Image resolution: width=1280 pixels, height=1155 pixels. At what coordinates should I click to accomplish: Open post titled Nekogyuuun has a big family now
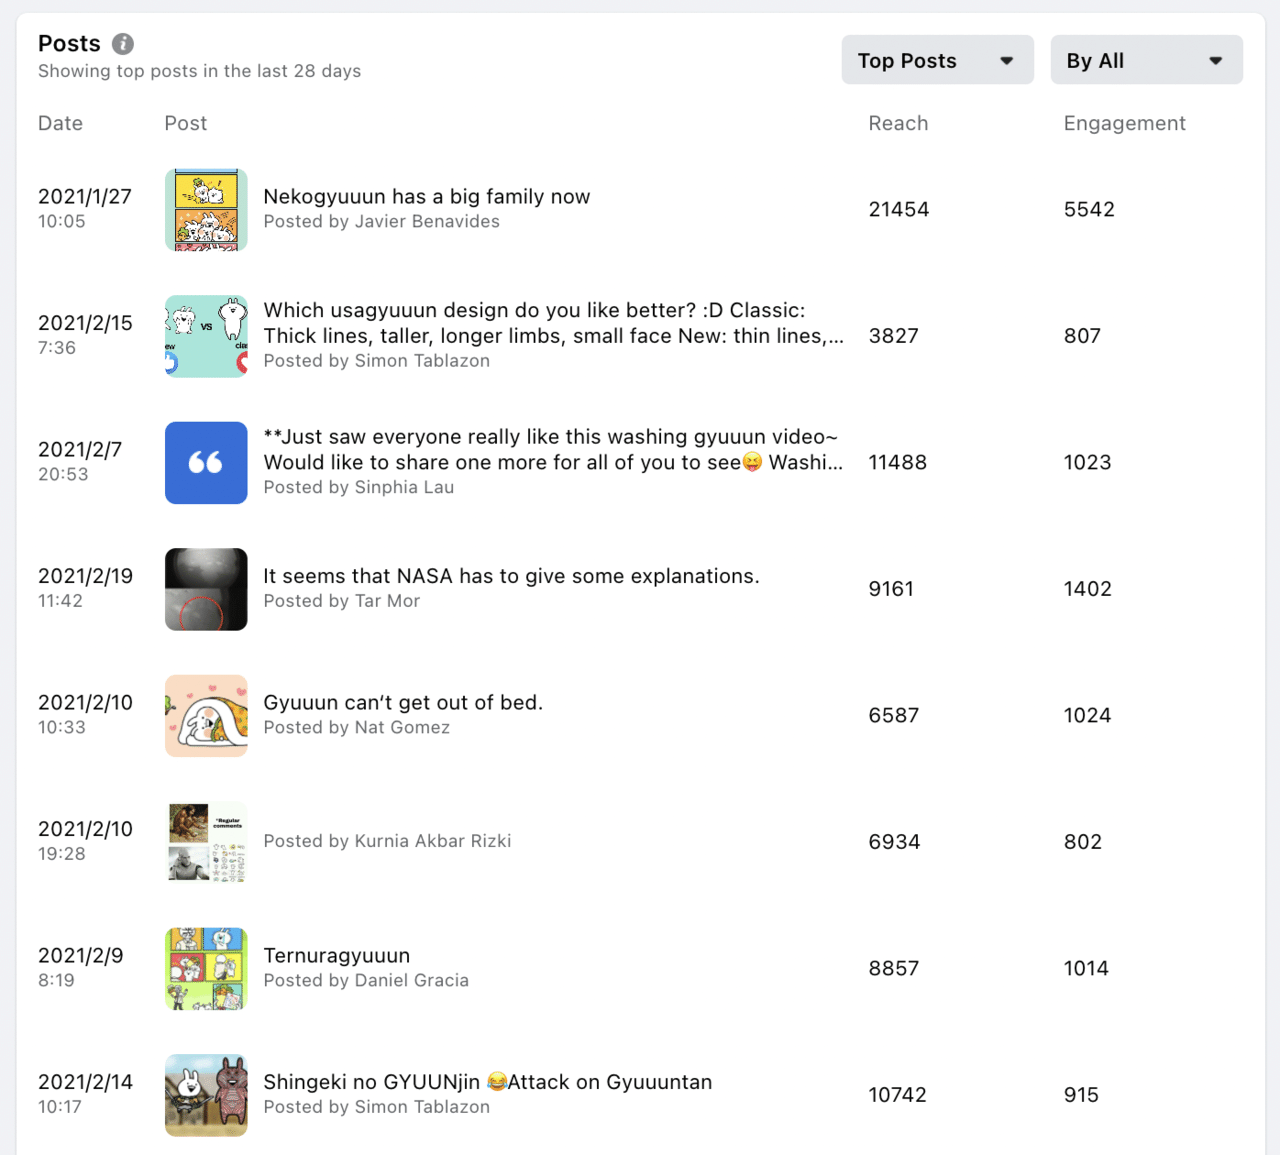click(426, 197)
